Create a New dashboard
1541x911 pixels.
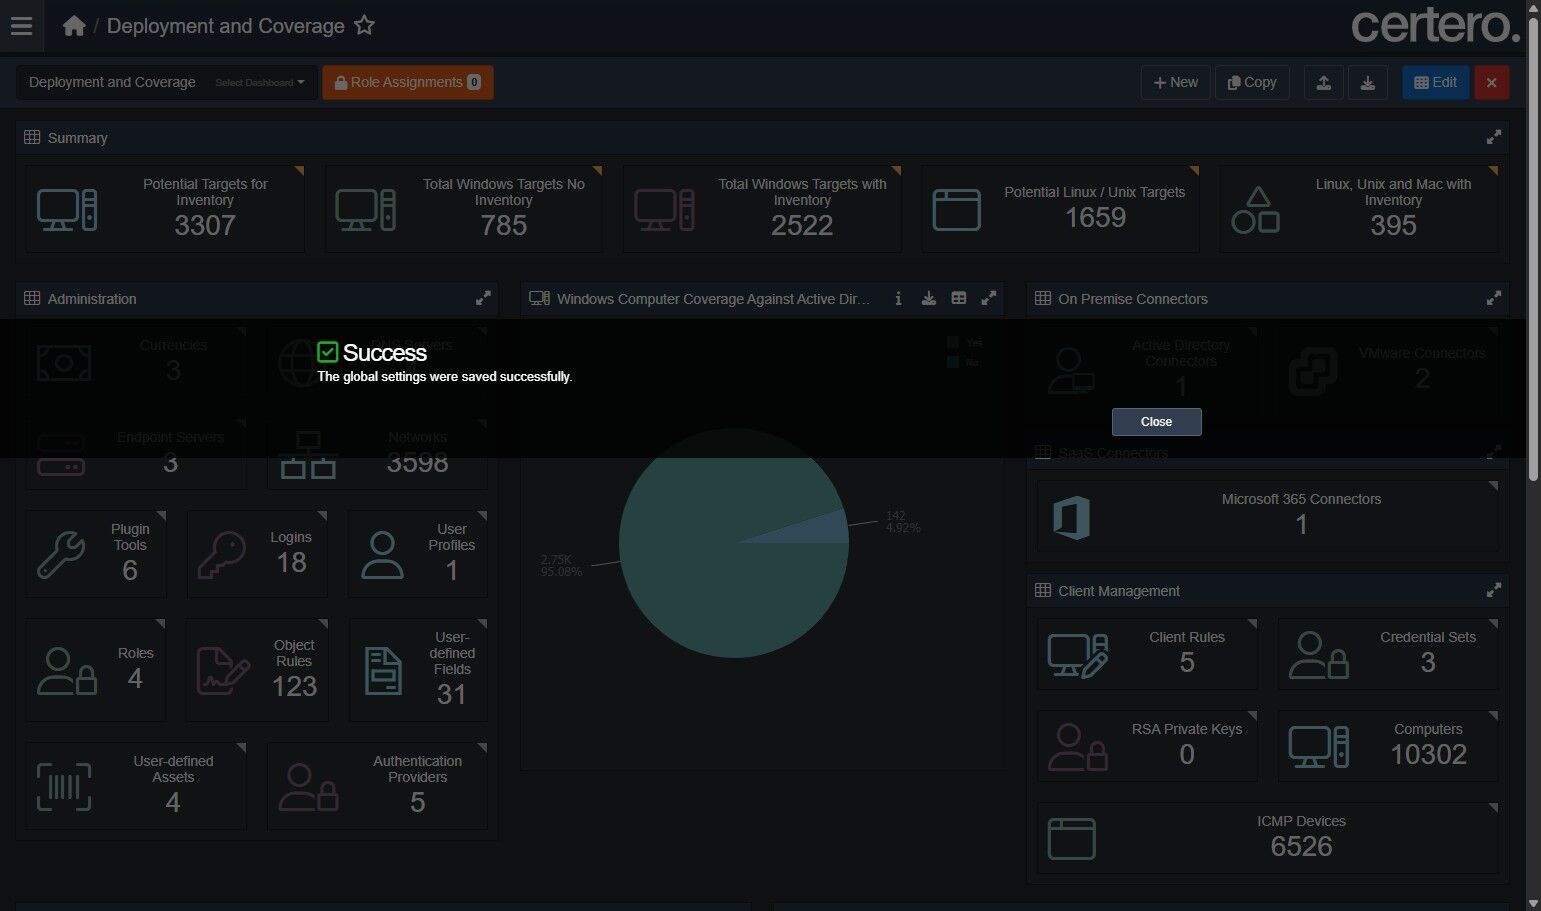(1176, 82)
